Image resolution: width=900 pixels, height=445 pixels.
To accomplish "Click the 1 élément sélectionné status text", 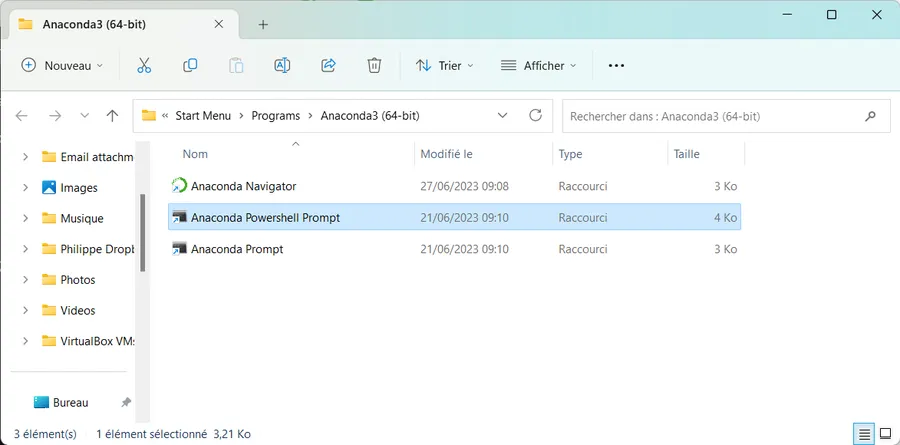I will click(x=152, y=434).
